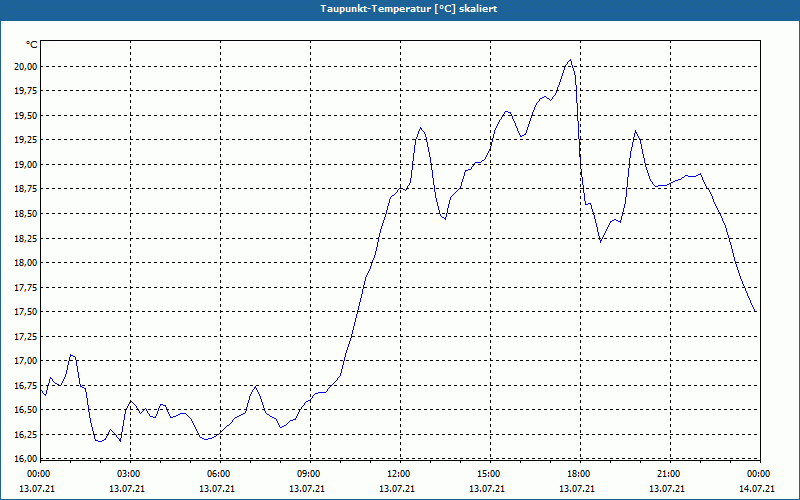Image resolution: width=800 pixels, height=500 pixels.
Task: Click the chart title Taupunkt-Temperatur [°C] skaliert
Action: [x=409, y=9]
